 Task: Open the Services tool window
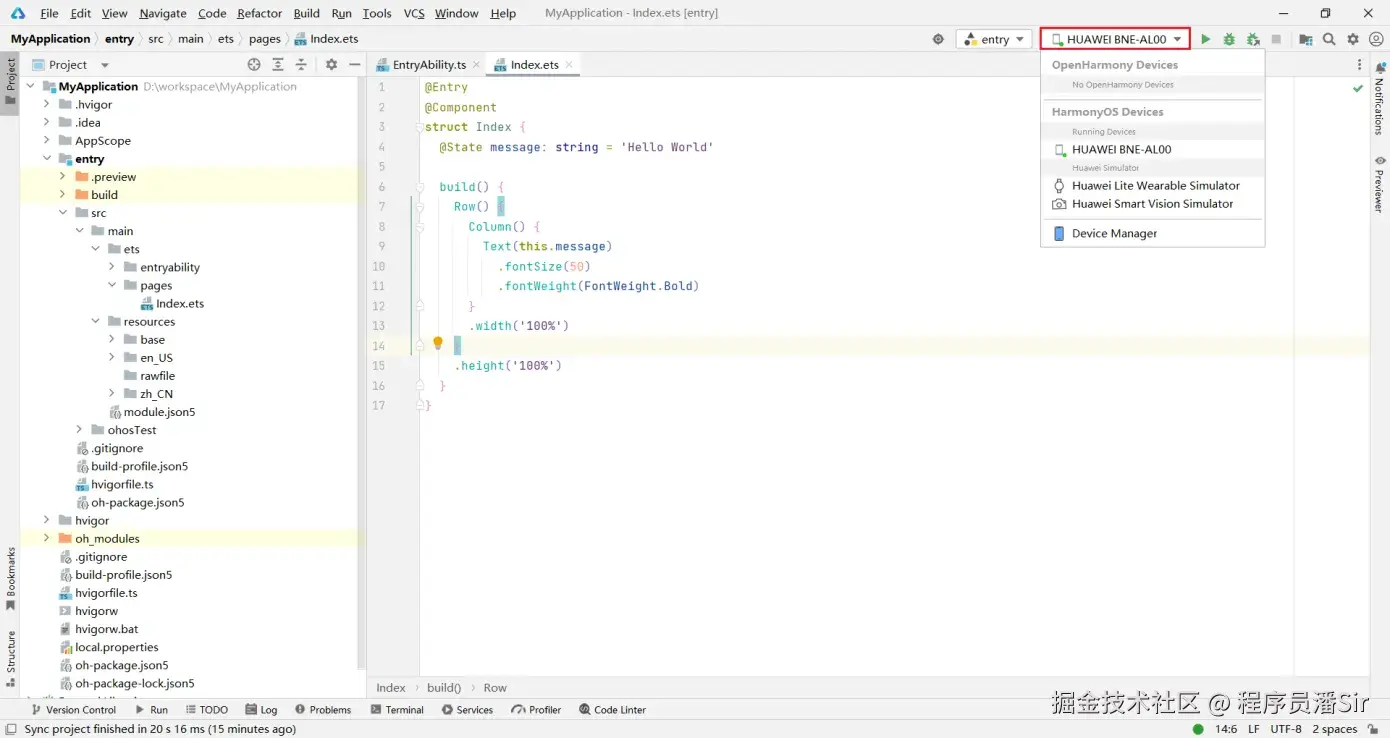coord(467,710)
